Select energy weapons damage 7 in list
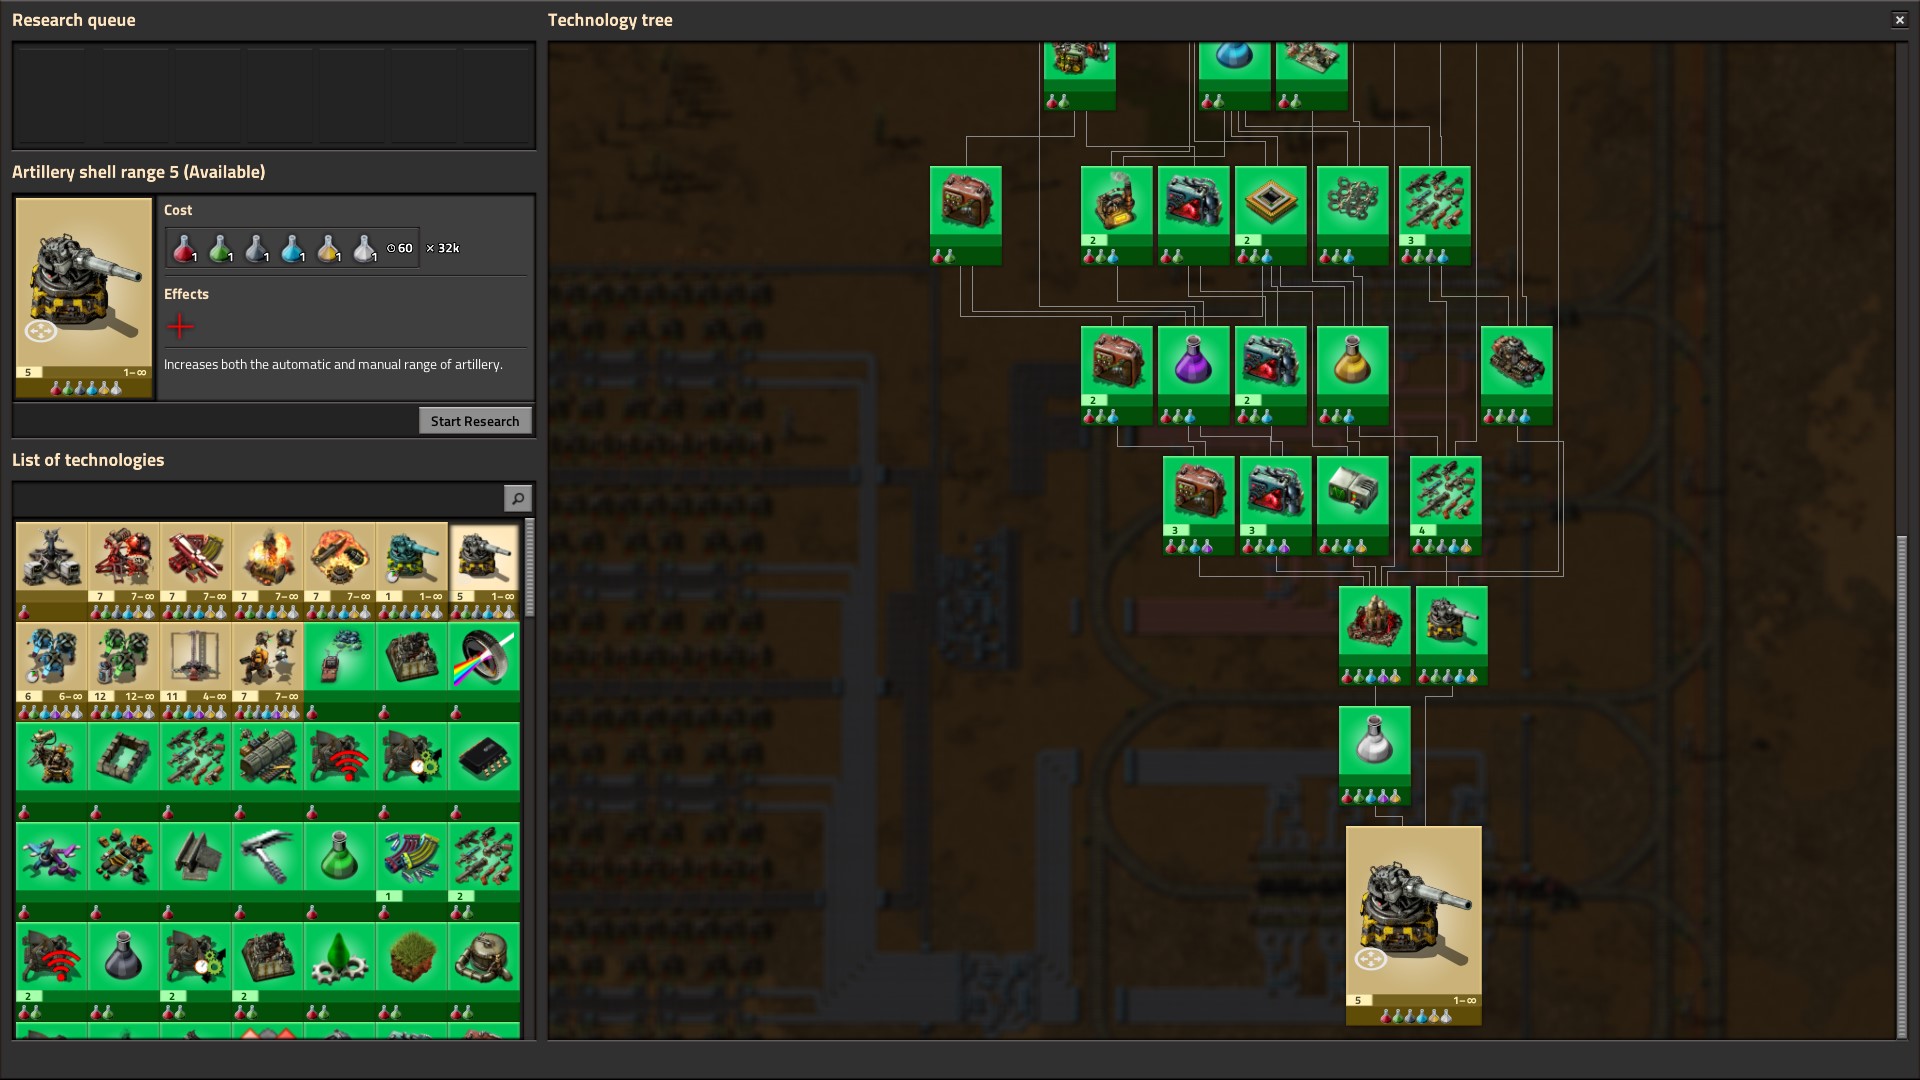The width and height of the screenshot is (1920, 1080). [124, 570]
